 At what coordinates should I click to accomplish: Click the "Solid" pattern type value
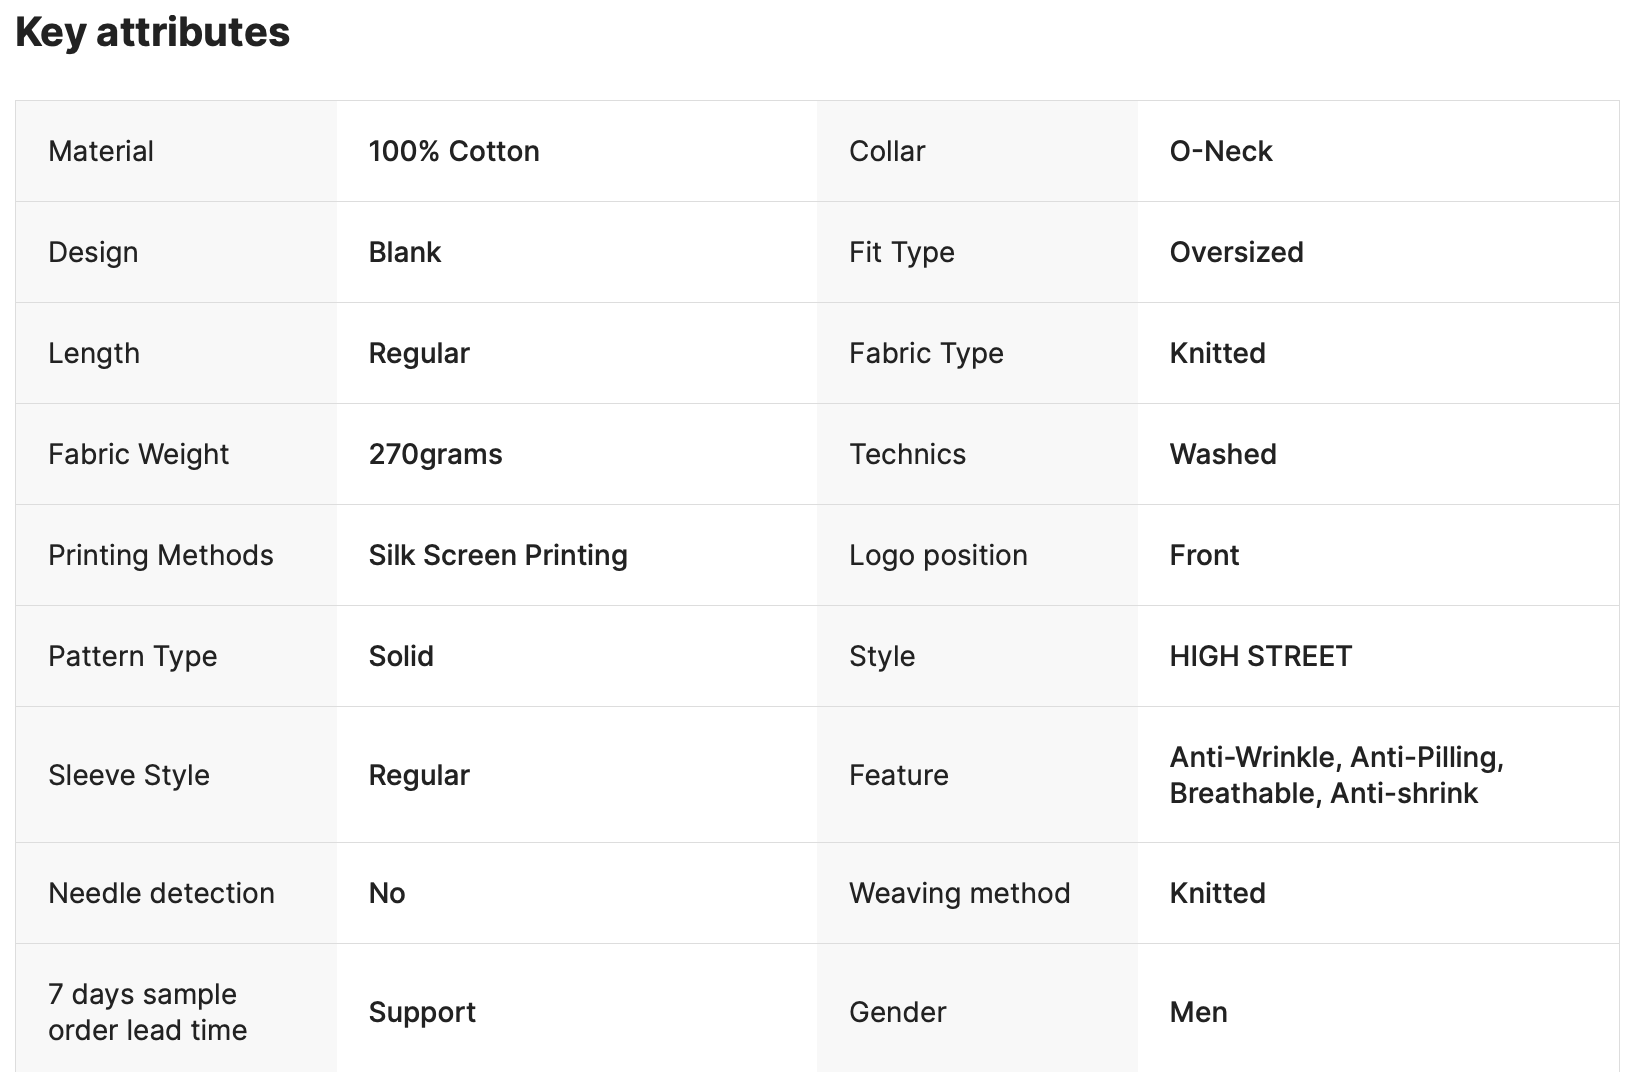(x=401, y=656)
